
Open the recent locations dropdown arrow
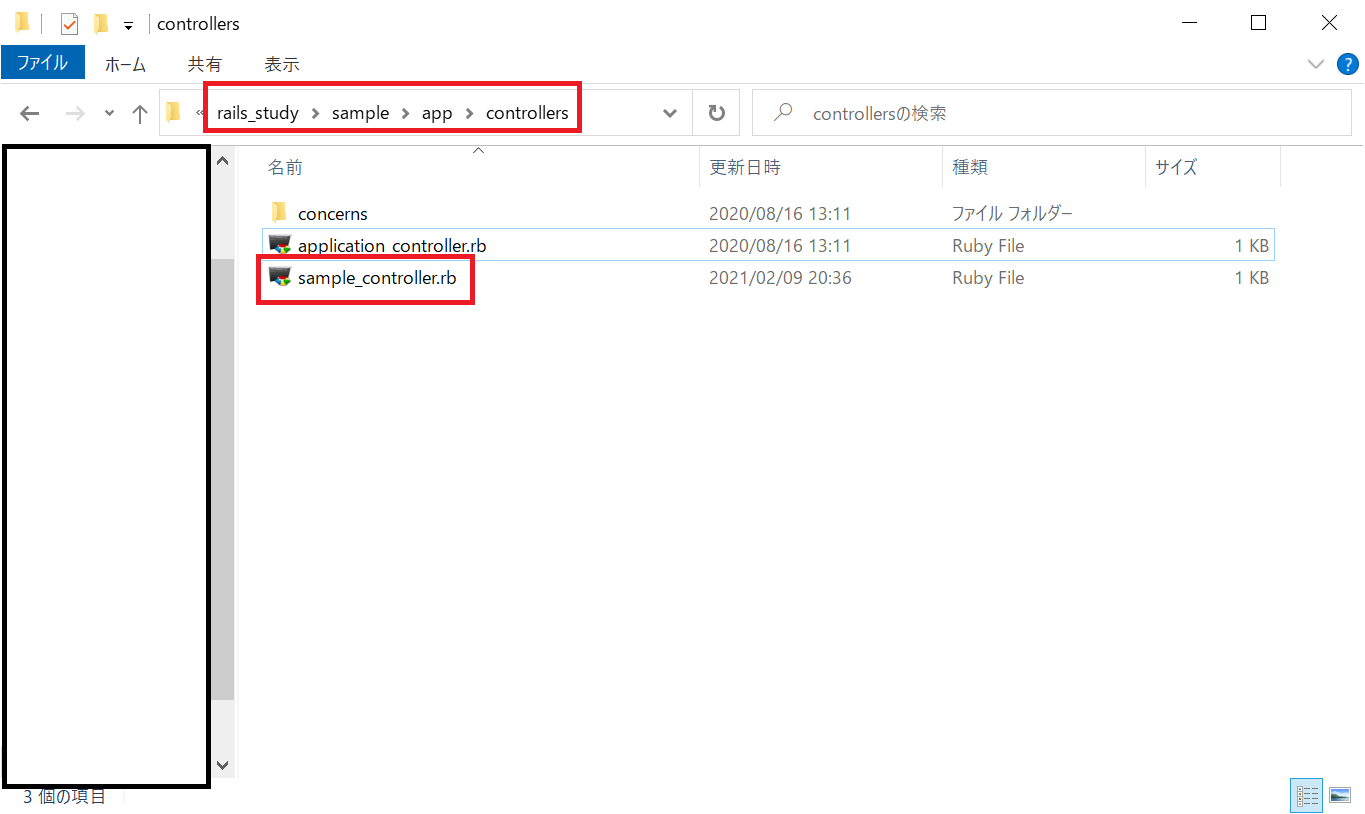coord(109,114)
